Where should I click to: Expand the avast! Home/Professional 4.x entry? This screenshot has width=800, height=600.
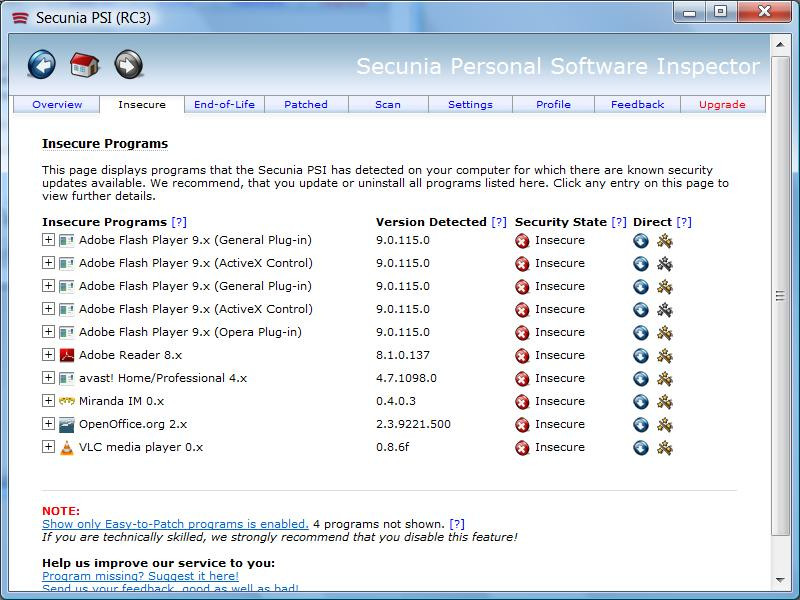48,378
